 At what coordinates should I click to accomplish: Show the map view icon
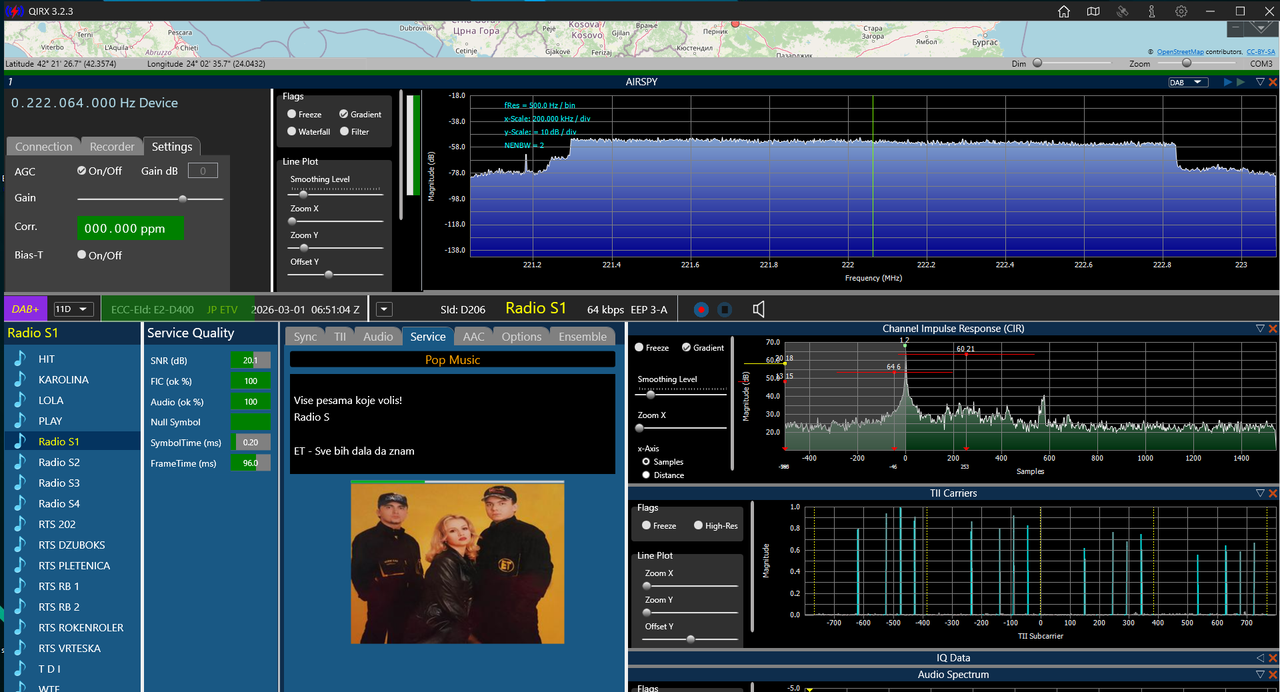pos(1093,12)
